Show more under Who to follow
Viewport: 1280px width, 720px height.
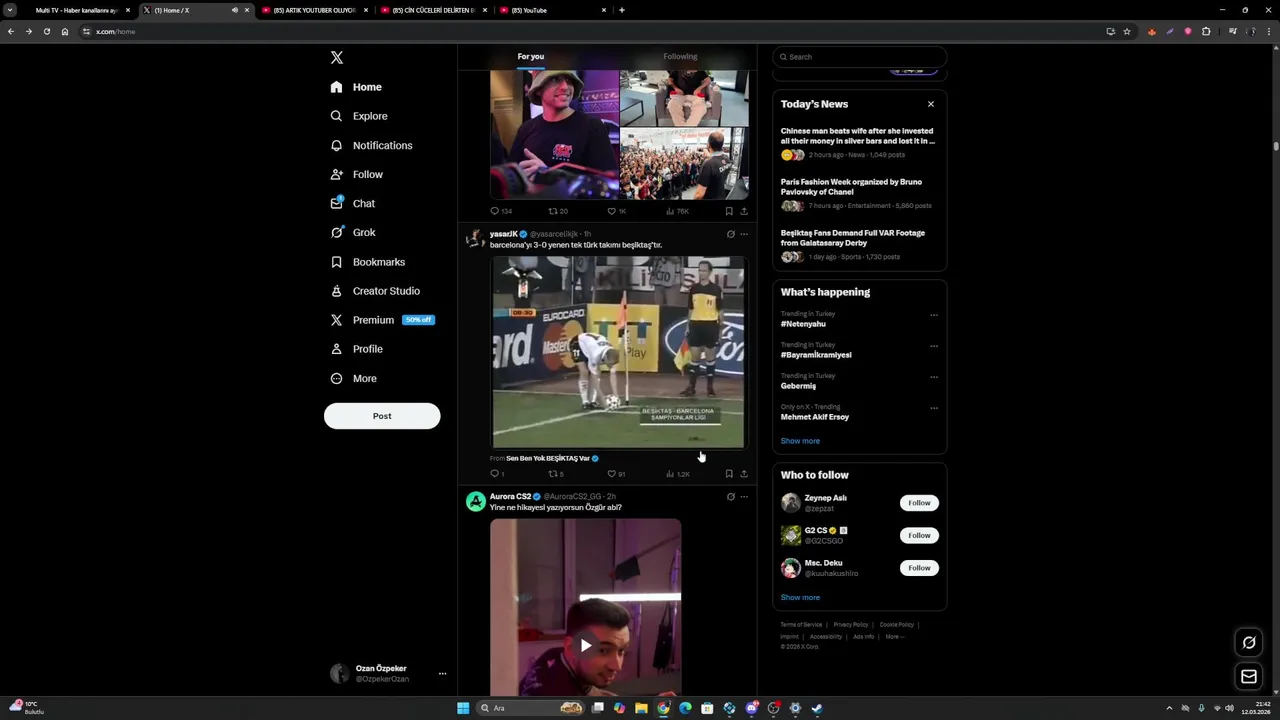coord(800,598)
